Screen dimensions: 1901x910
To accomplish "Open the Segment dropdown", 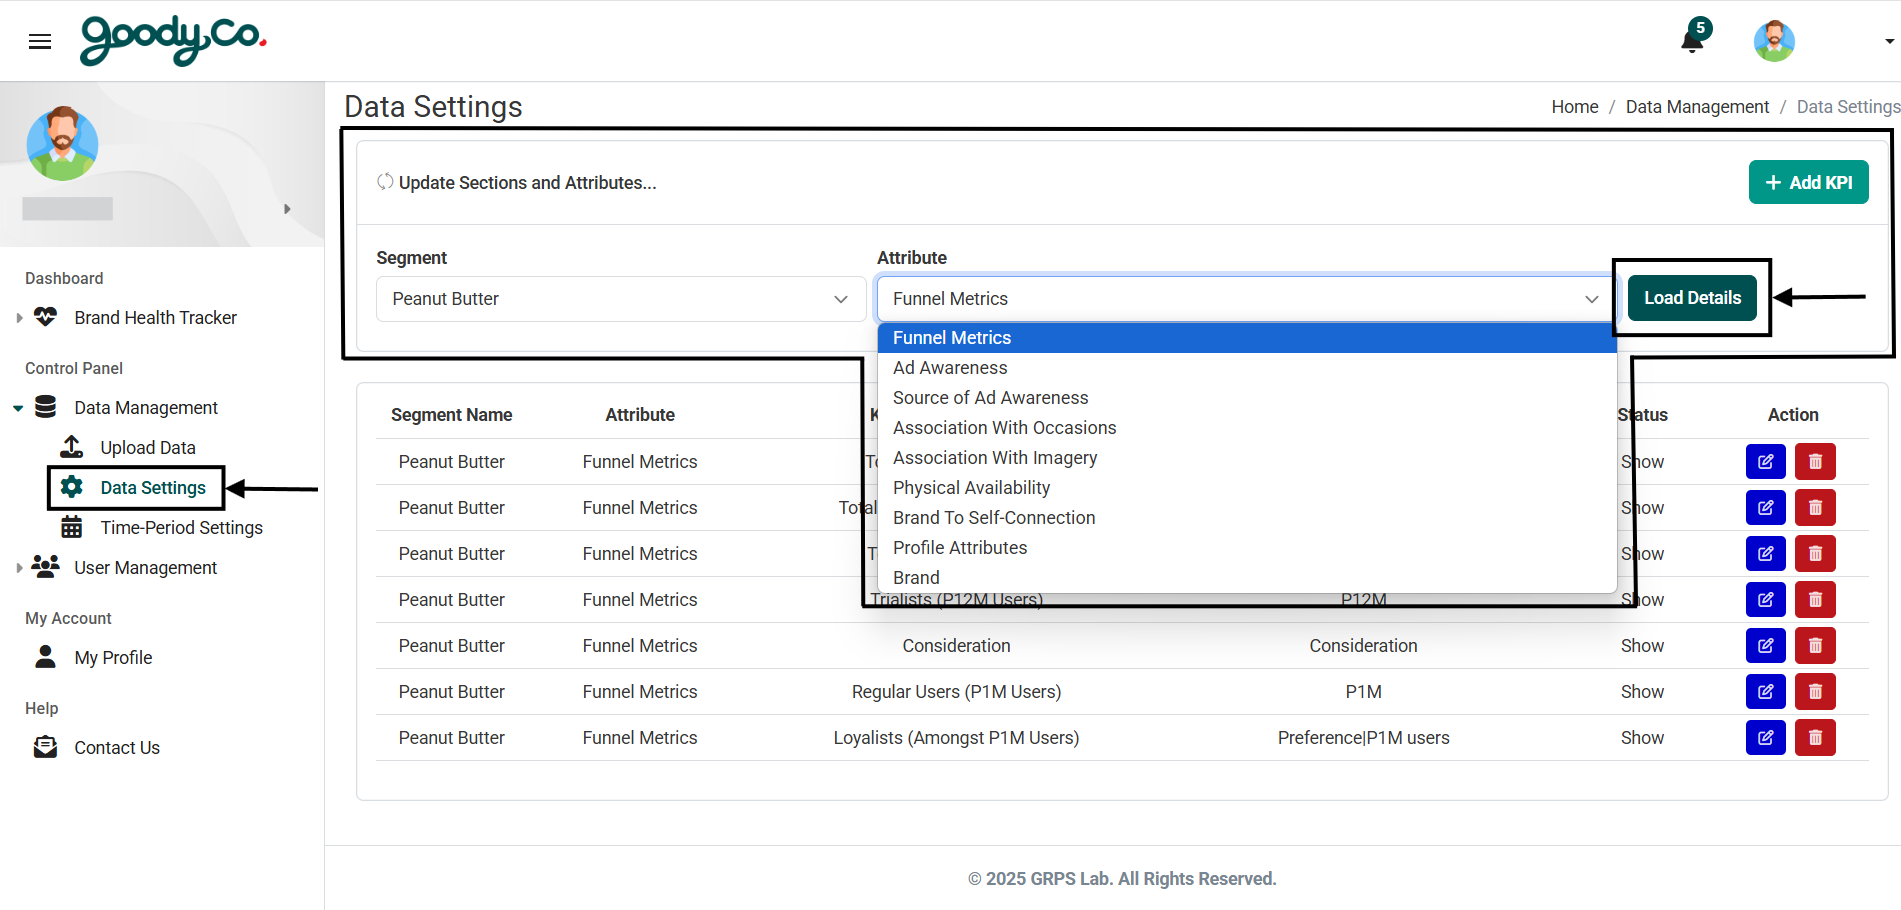I will click(x=620, y=298).
